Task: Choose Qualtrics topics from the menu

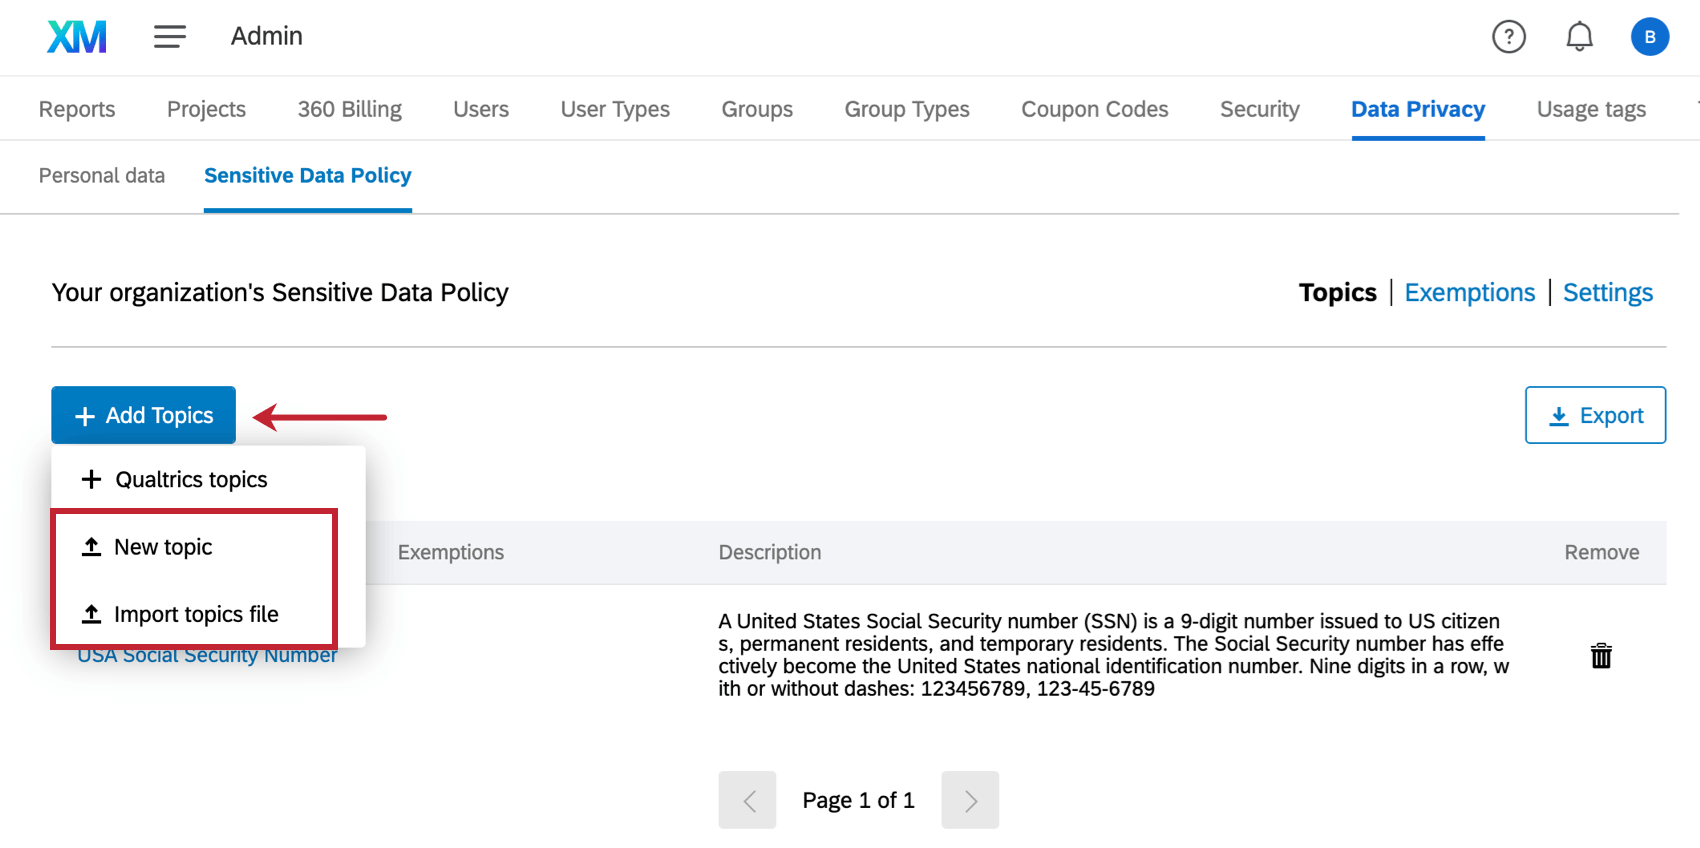Action: (208, 480)
